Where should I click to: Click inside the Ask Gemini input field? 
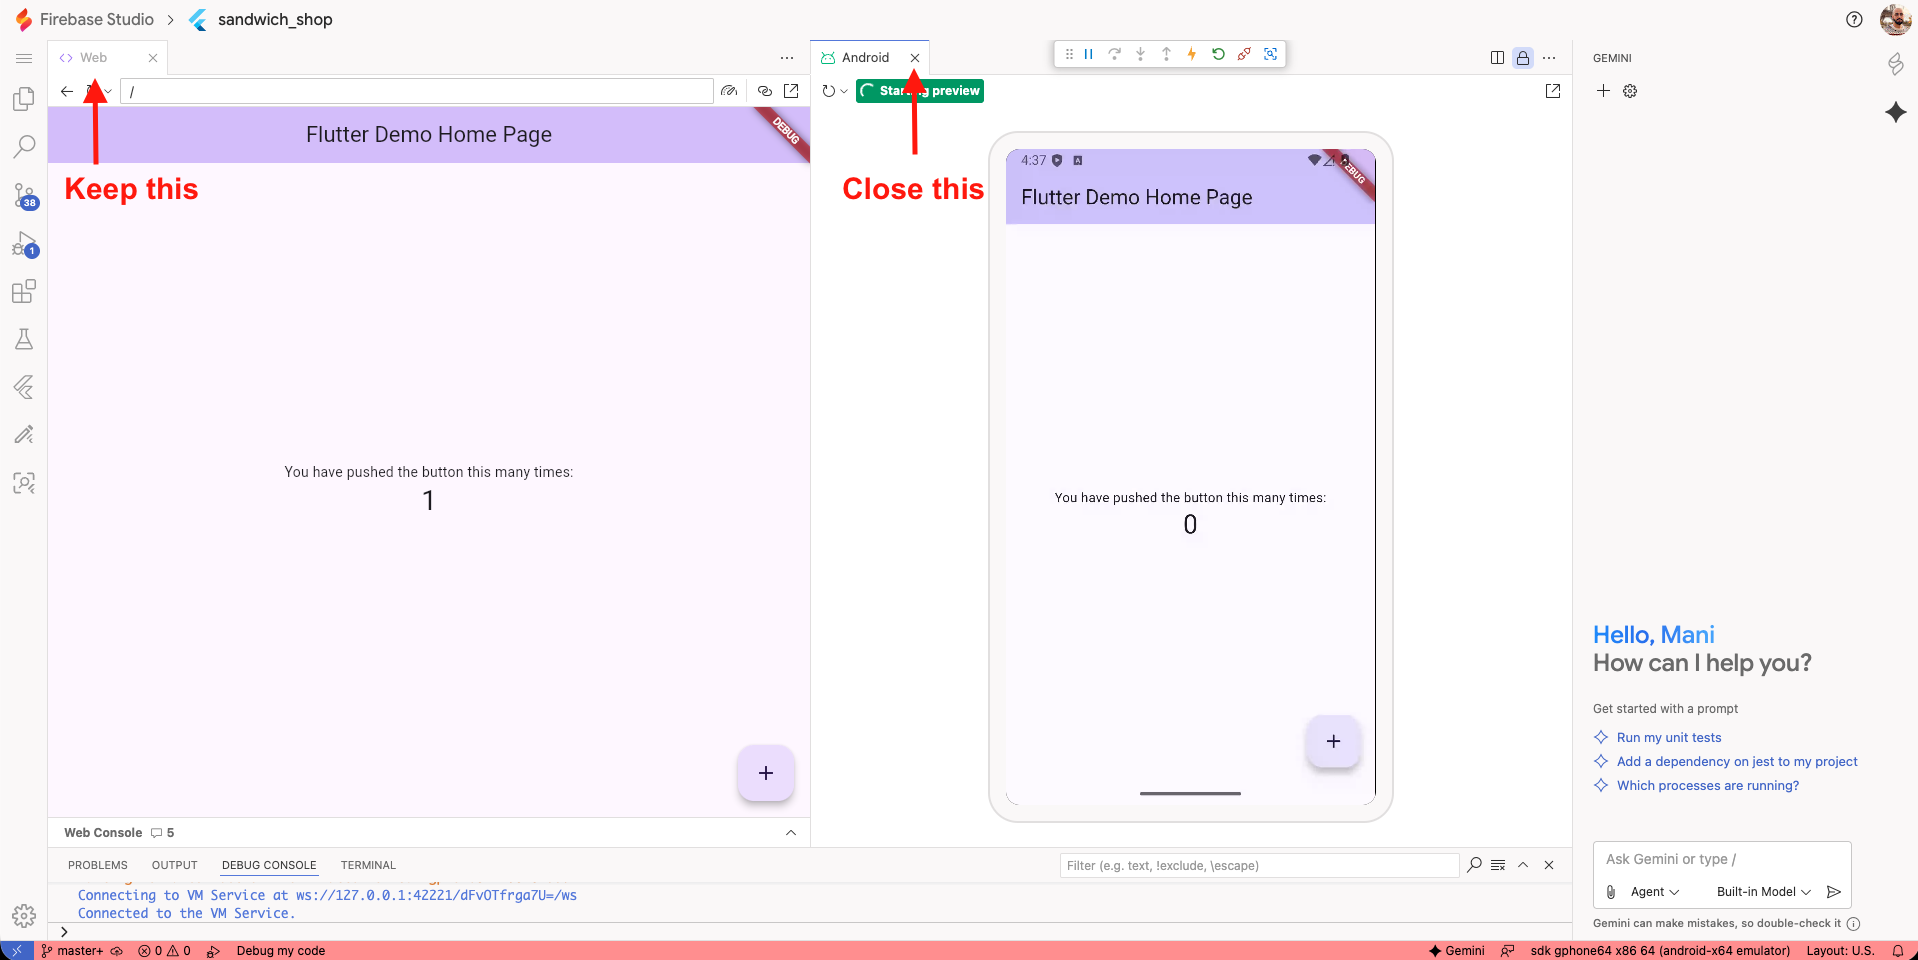point(1720,859)
